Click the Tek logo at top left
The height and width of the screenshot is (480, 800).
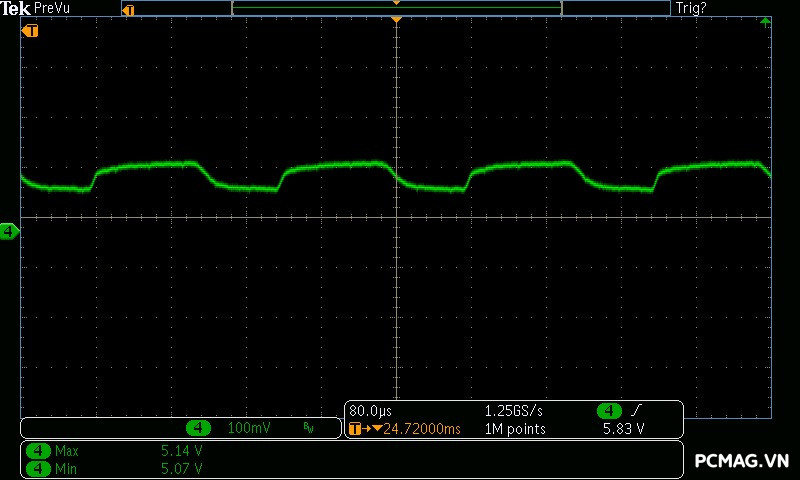15,8
